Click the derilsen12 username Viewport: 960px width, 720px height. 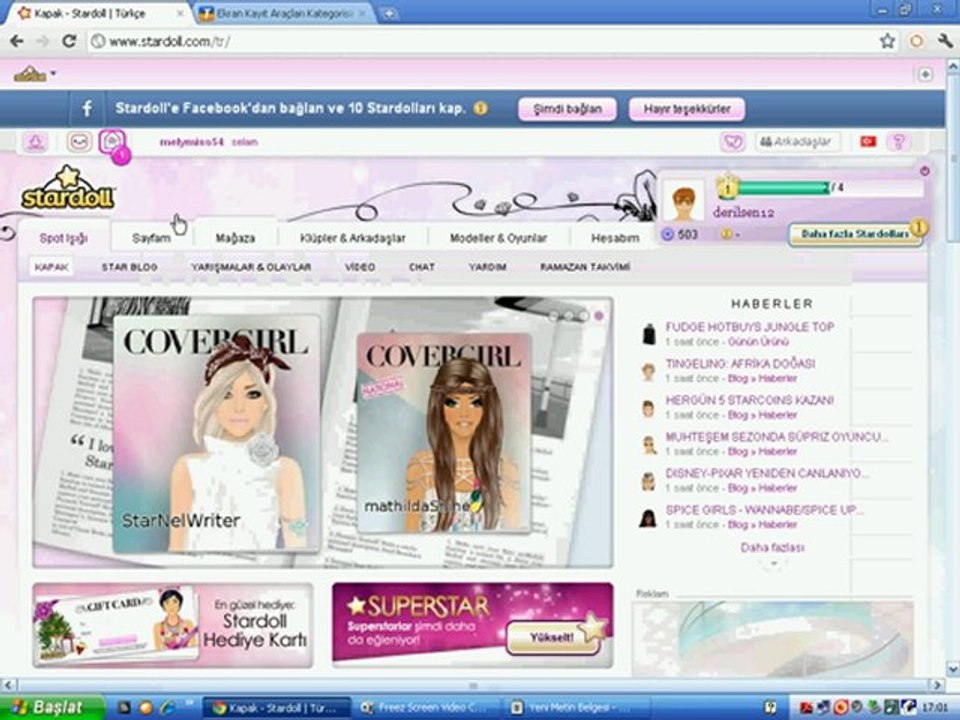tap(743, 213)
